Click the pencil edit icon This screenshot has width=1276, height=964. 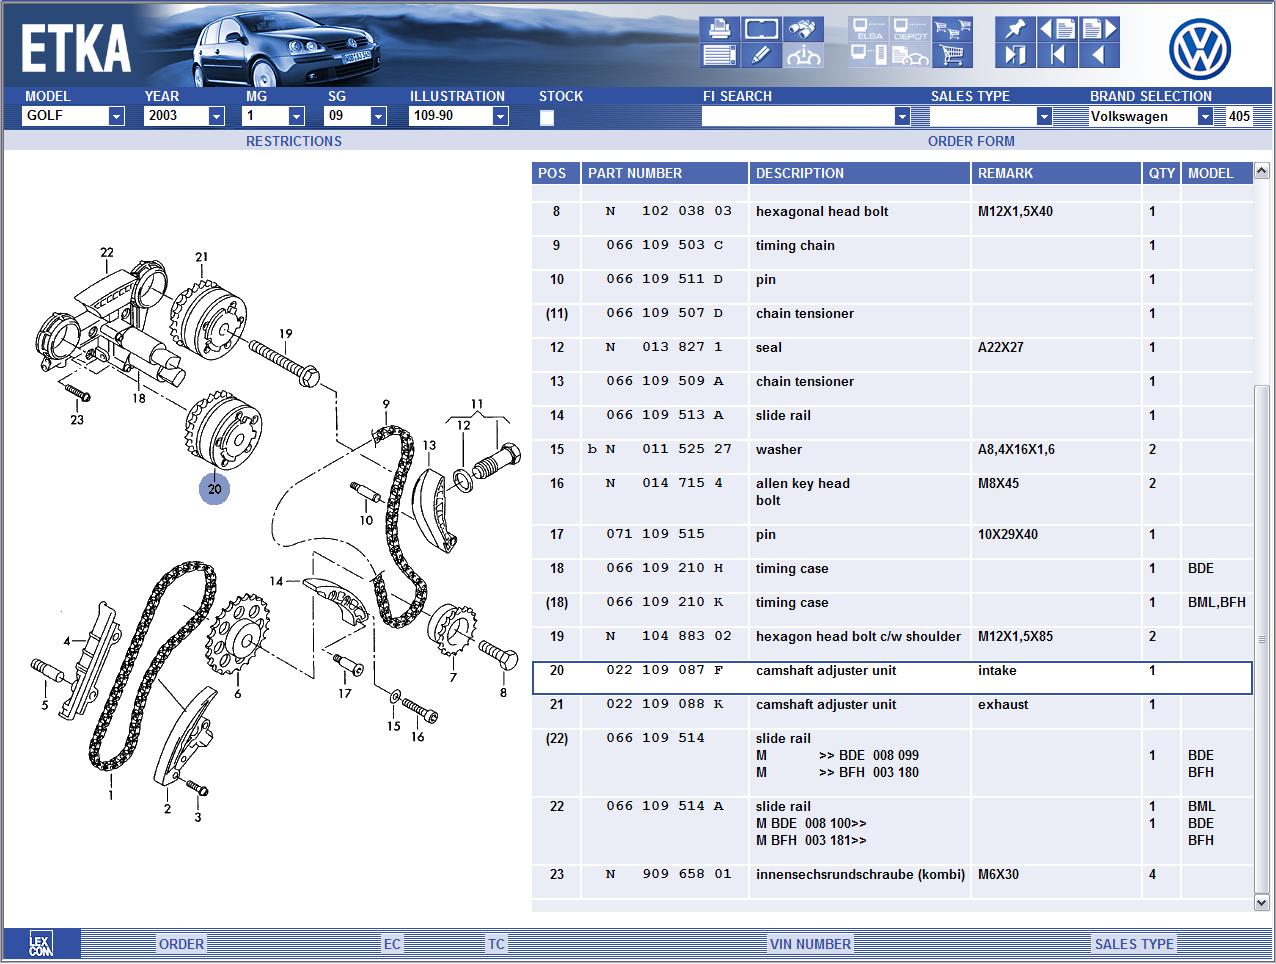coord(761,55)
